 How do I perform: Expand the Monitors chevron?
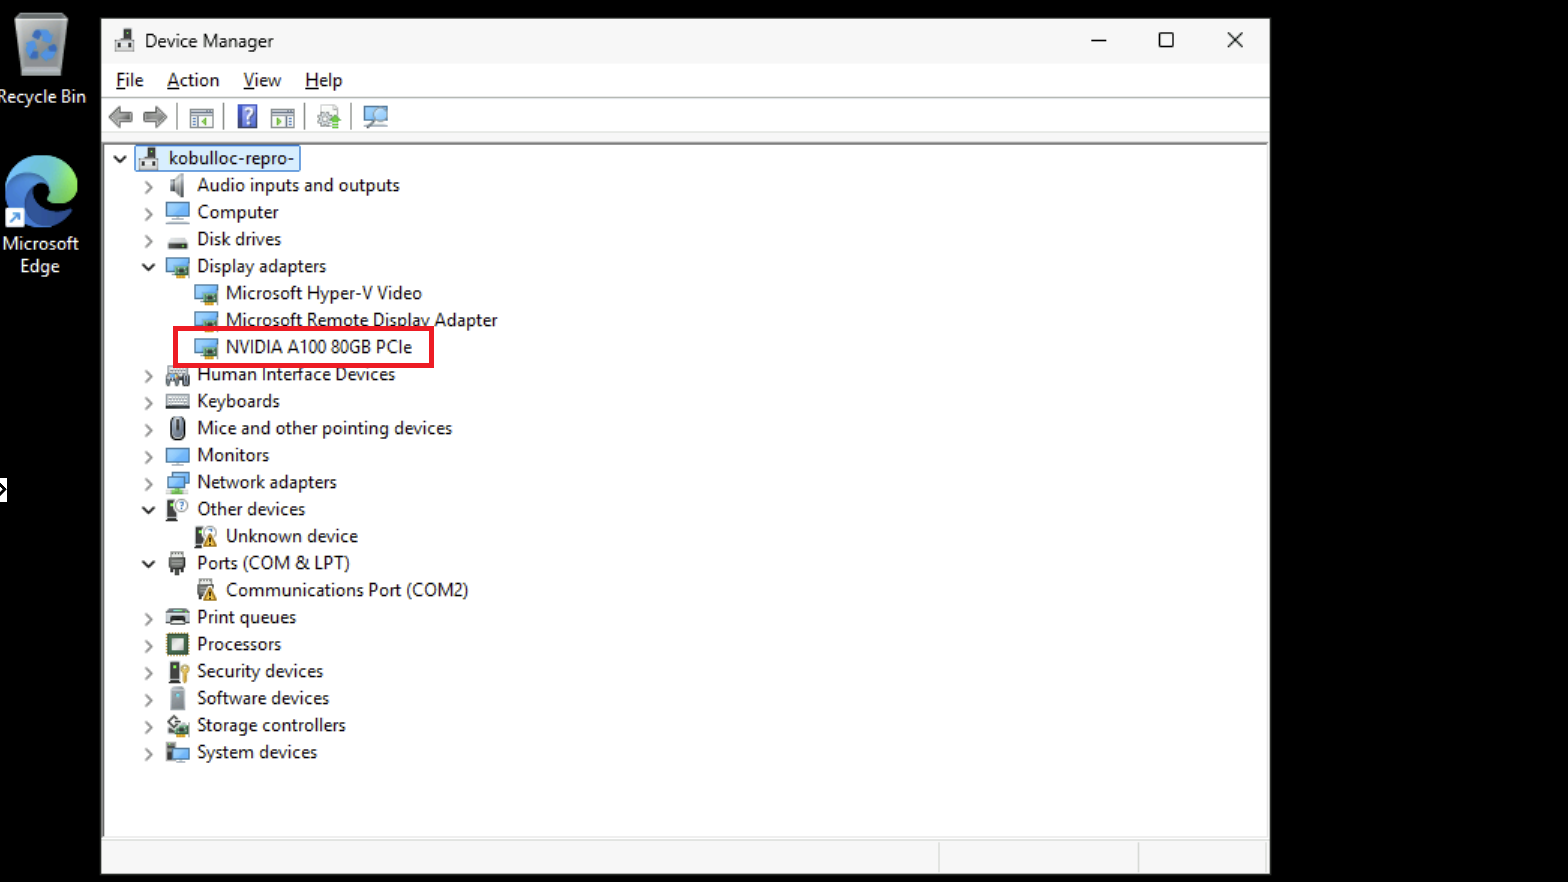[x=148, y=456]
